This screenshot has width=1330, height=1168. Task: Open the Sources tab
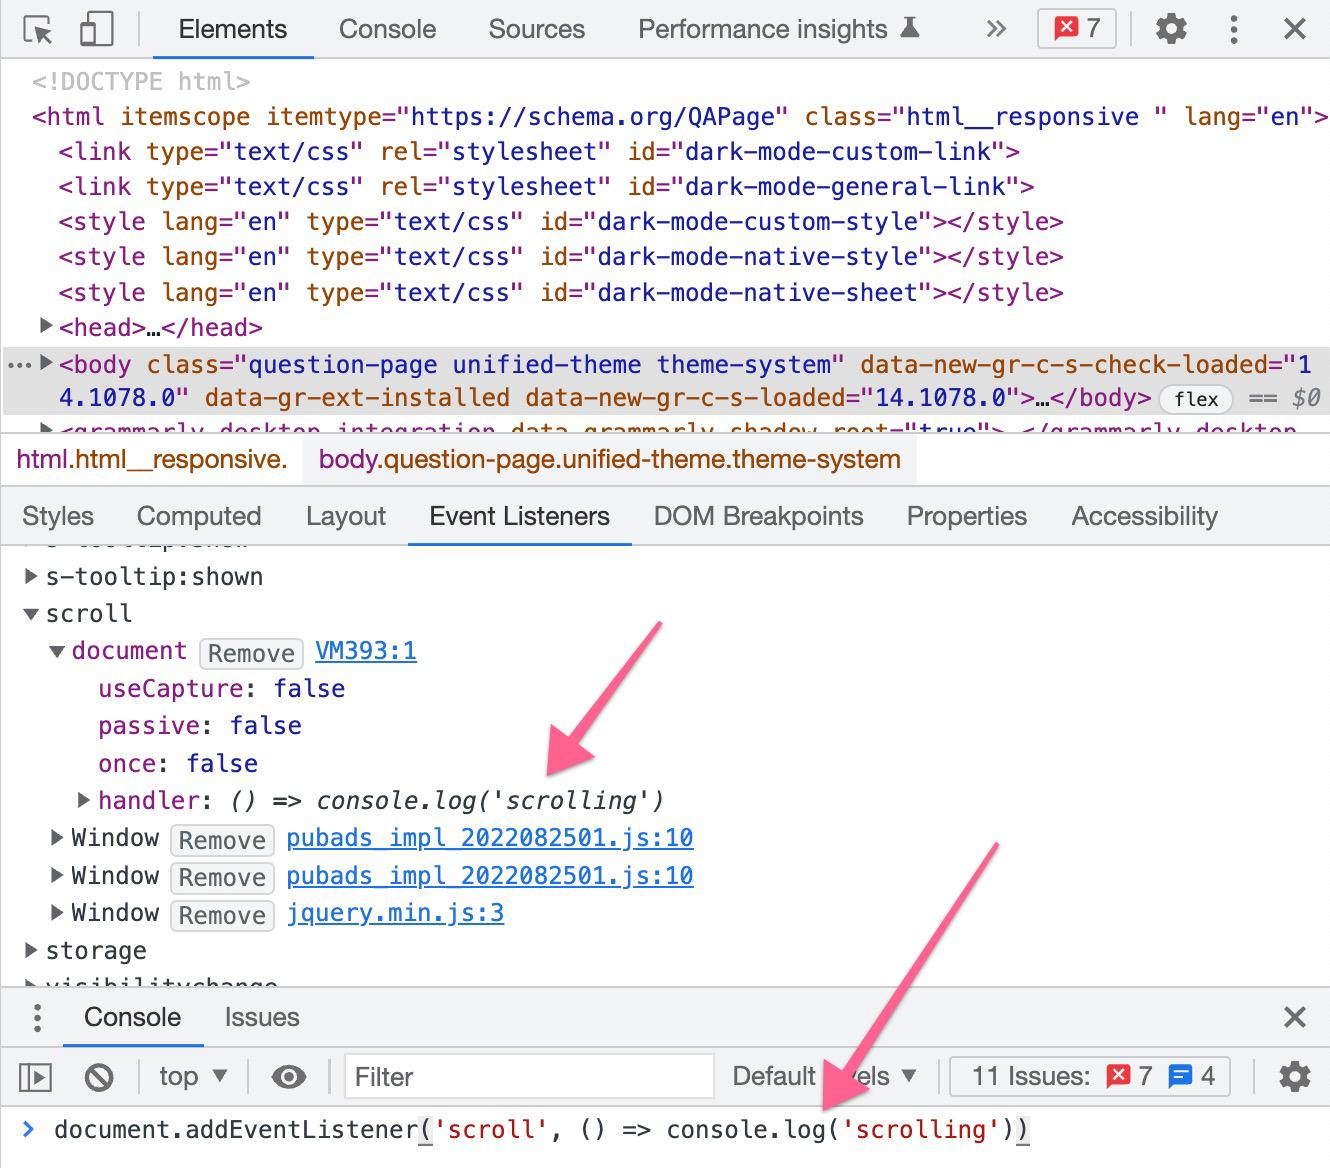(x=536, y=29)
